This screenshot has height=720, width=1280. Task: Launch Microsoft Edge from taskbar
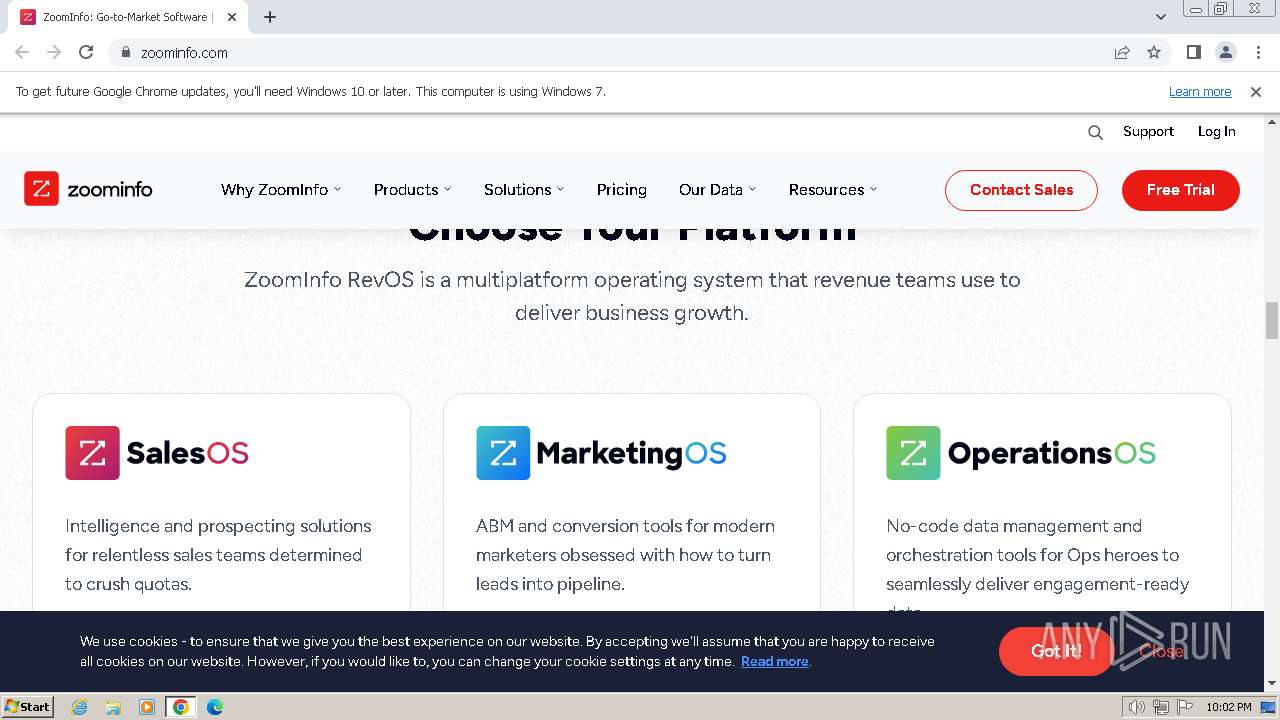click(215, 707)
